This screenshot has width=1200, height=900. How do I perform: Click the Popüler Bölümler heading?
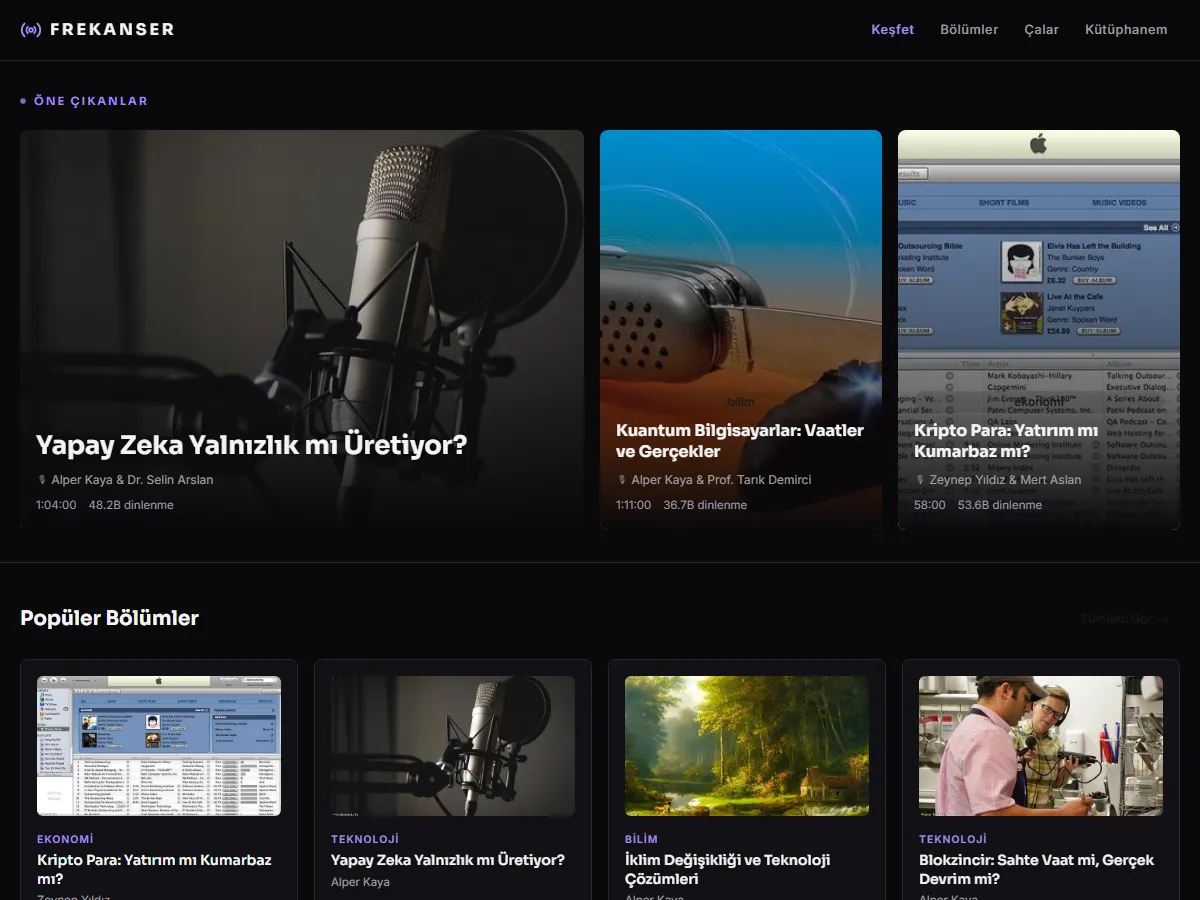(x=109, y=618)
